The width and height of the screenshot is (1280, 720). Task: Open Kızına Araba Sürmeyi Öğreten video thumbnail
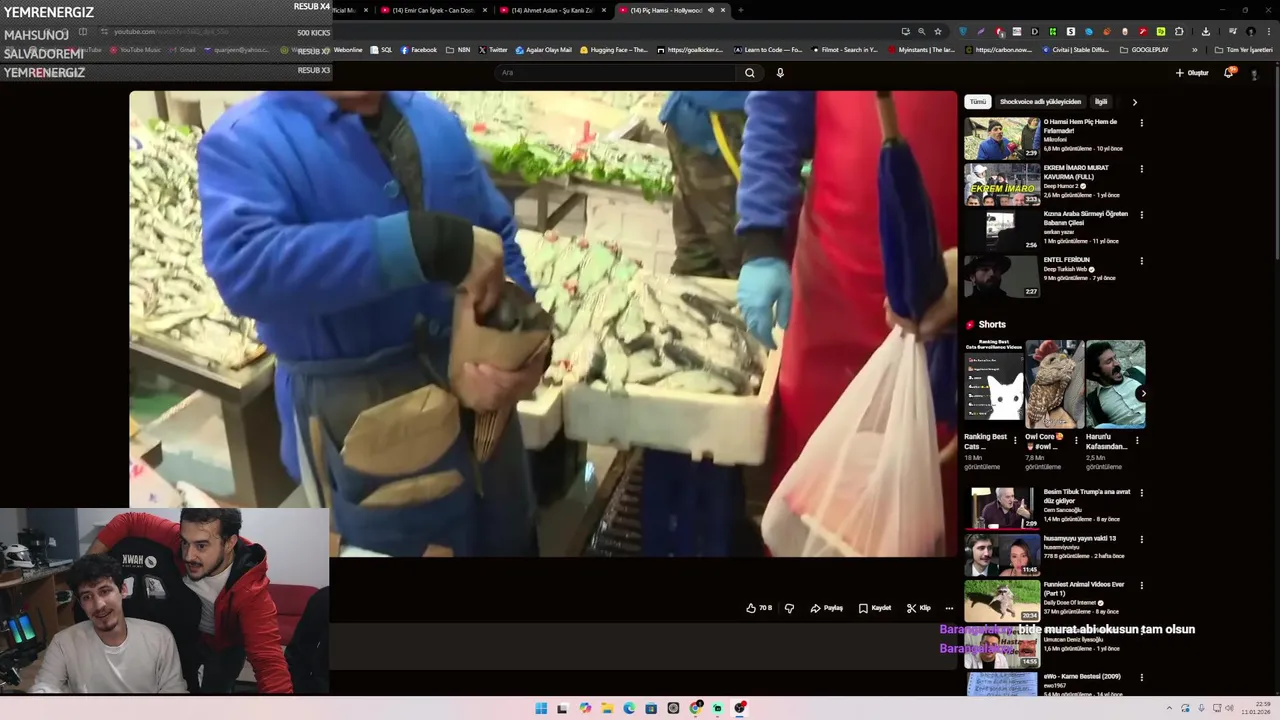click(x=1002, y=231)
